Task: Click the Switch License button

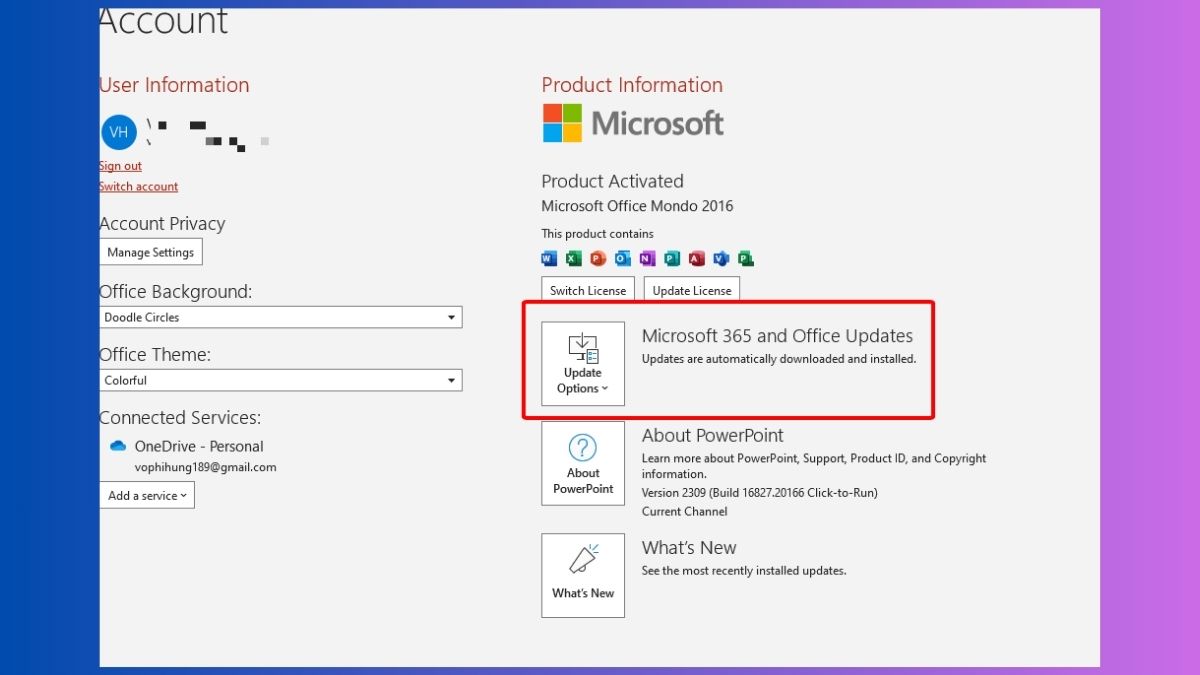Action: point(588,290)
